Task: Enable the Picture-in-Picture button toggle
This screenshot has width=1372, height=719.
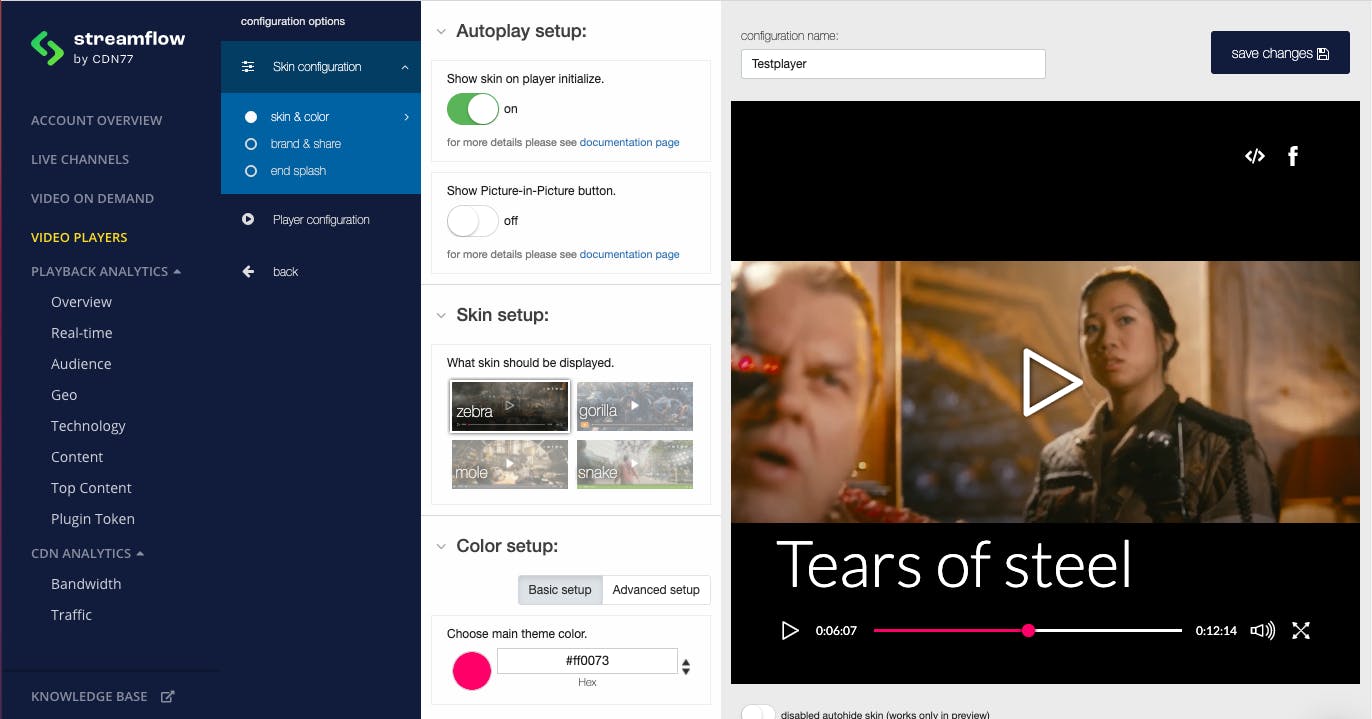Action: point(472,221)
